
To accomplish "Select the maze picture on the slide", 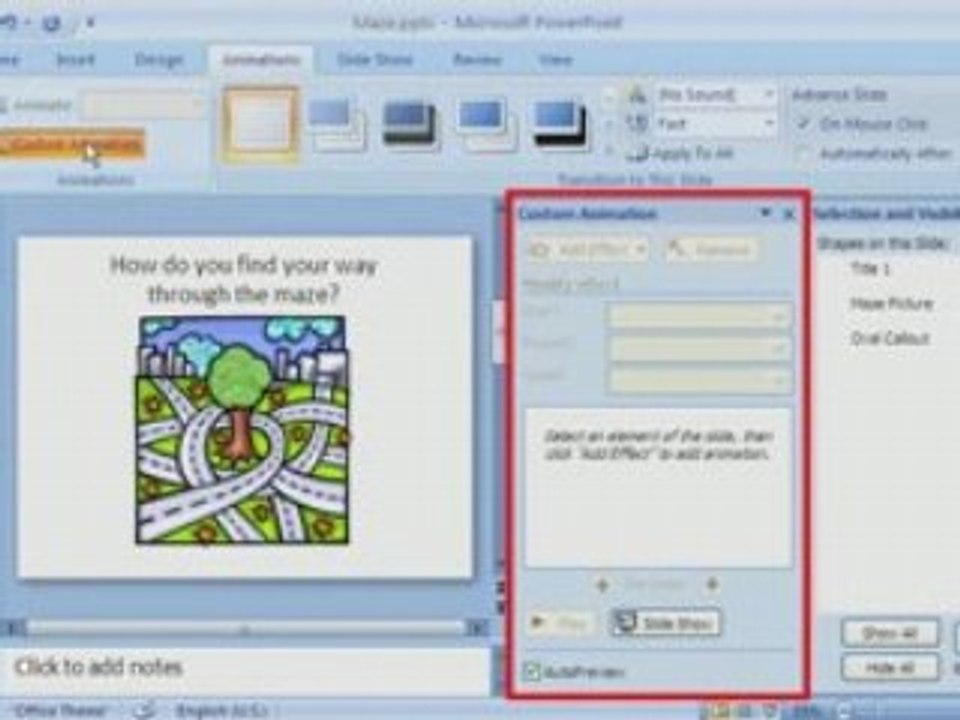I will [x=242, y=430].
